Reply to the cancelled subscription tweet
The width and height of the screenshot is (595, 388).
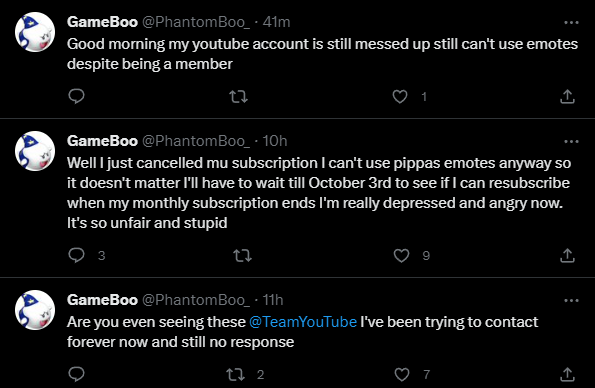[76, 255]
